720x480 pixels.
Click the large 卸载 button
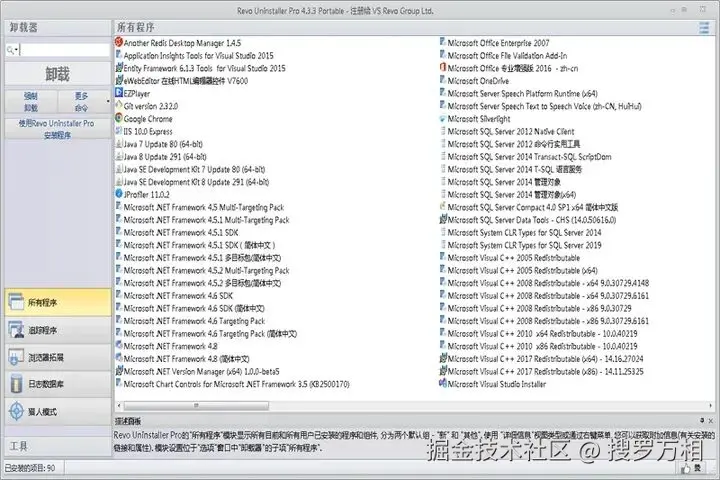[58, 74]
